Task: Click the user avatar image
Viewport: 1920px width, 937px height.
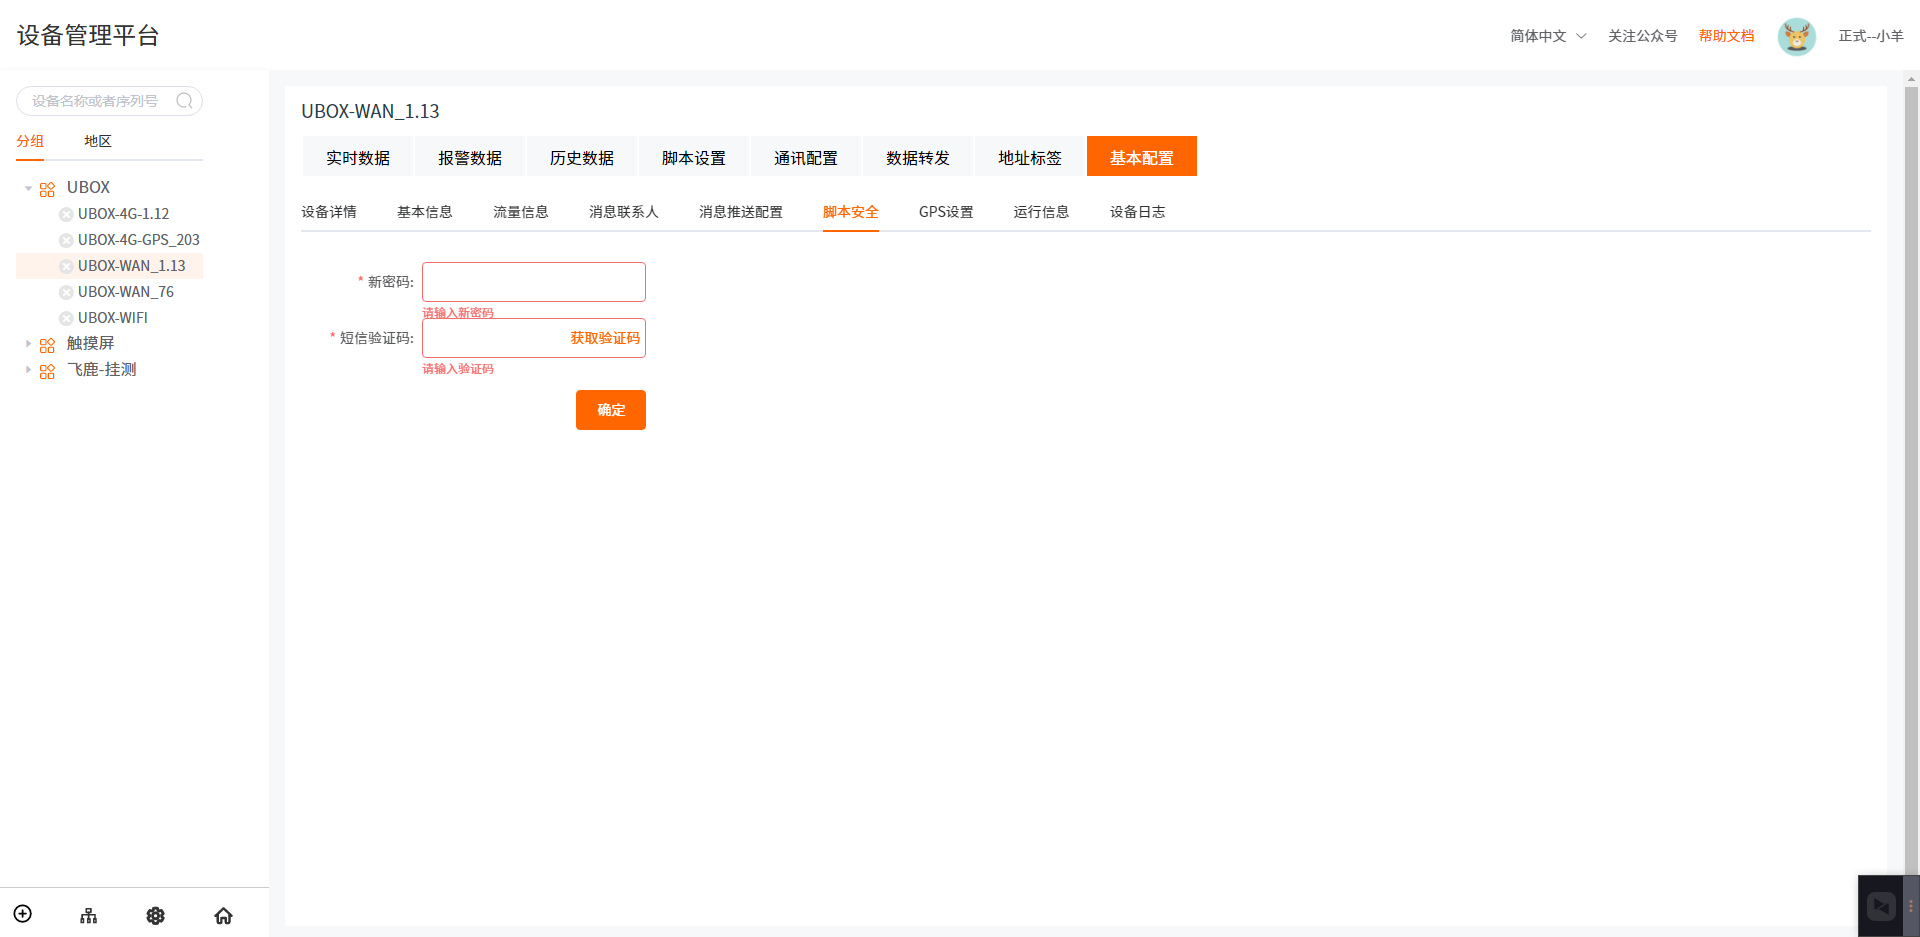Action: click(1796, 36)
